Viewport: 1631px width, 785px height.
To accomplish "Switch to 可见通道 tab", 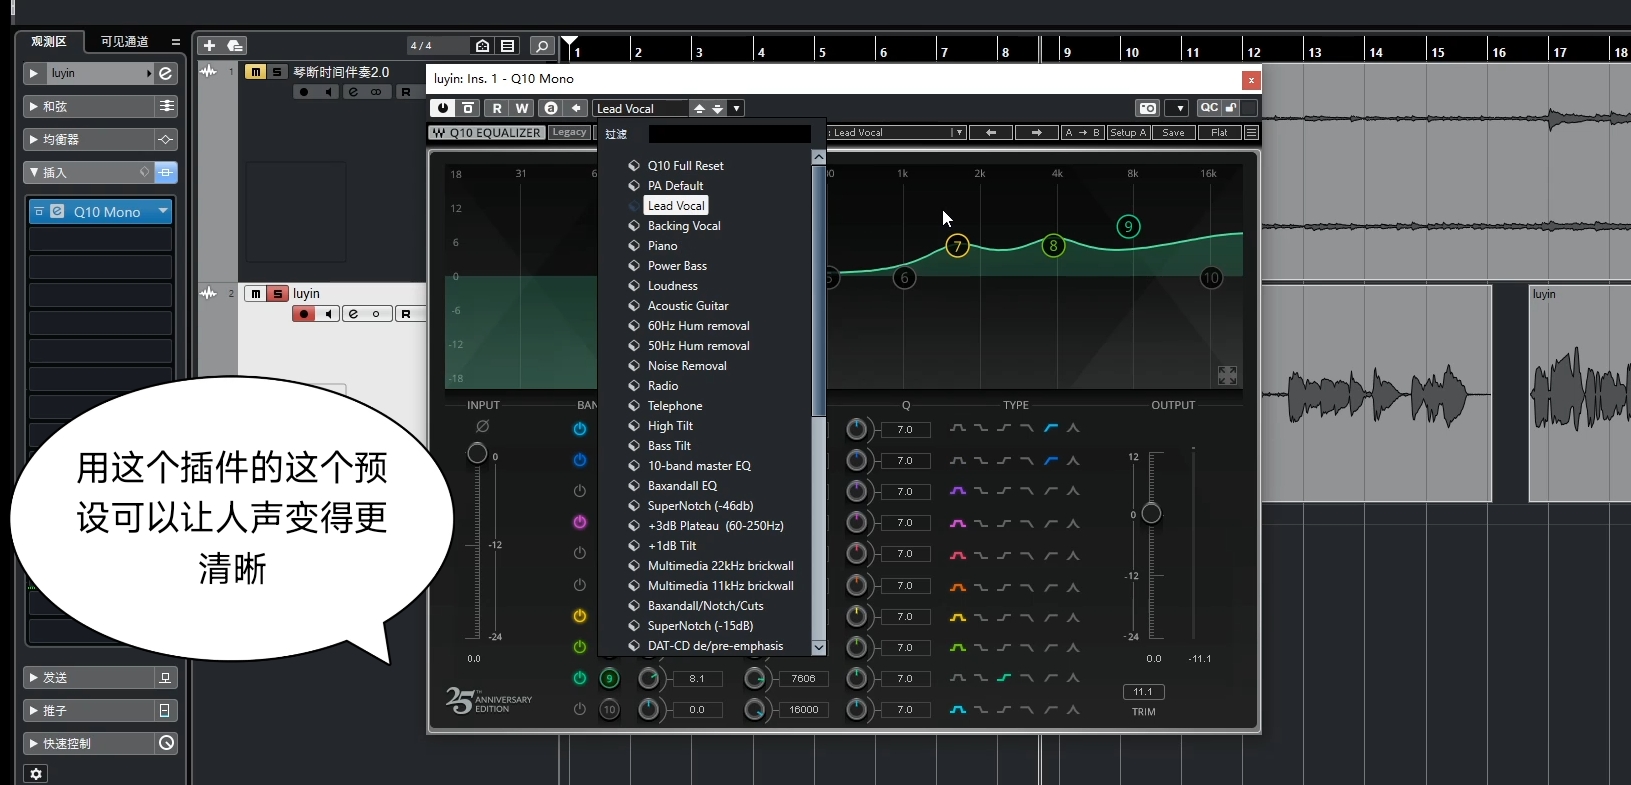I will point(124,41).
